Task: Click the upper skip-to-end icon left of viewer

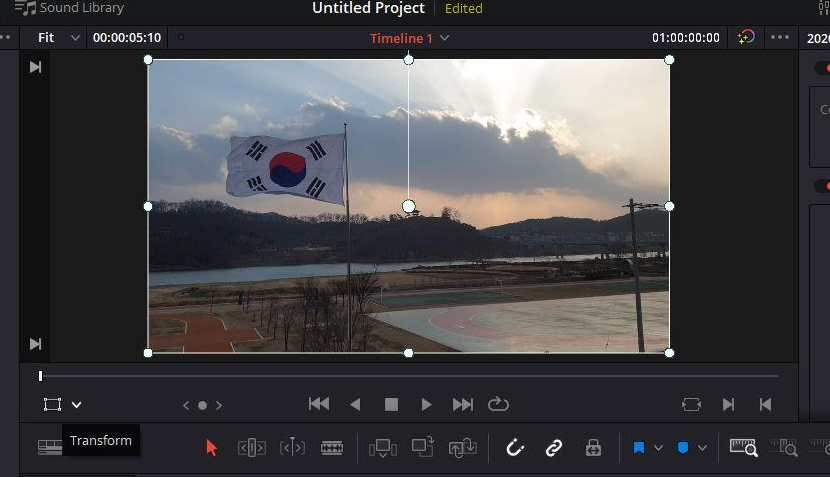Action: (35, 67)
